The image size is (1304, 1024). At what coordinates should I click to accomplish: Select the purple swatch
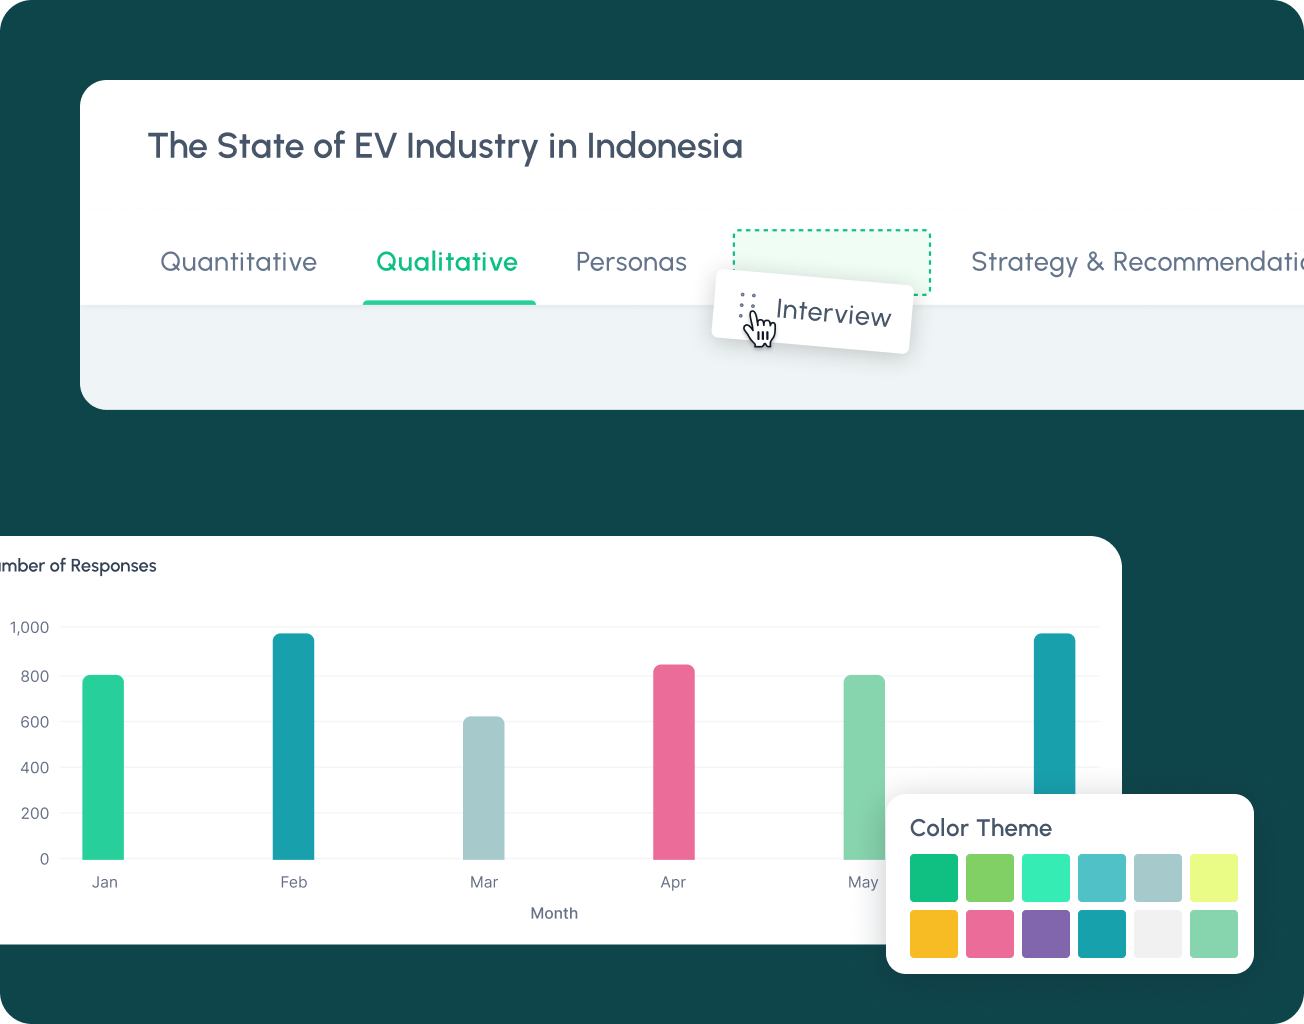(1046, 934)
